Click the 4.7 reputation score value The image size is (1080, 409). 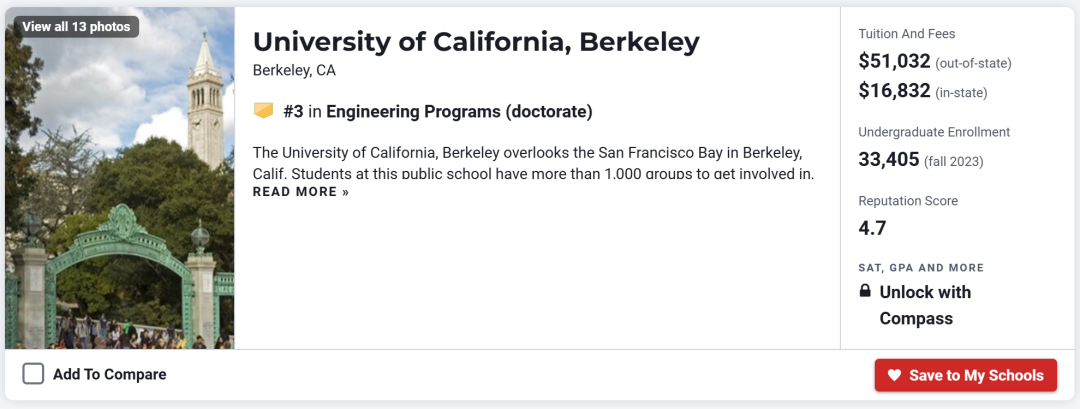tap(872, 228)
